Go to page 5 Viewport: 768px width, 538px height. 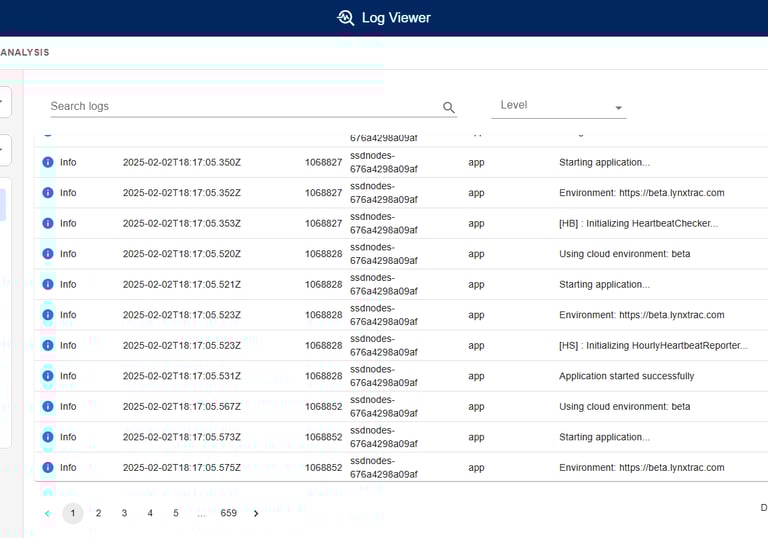pos(176,514)
